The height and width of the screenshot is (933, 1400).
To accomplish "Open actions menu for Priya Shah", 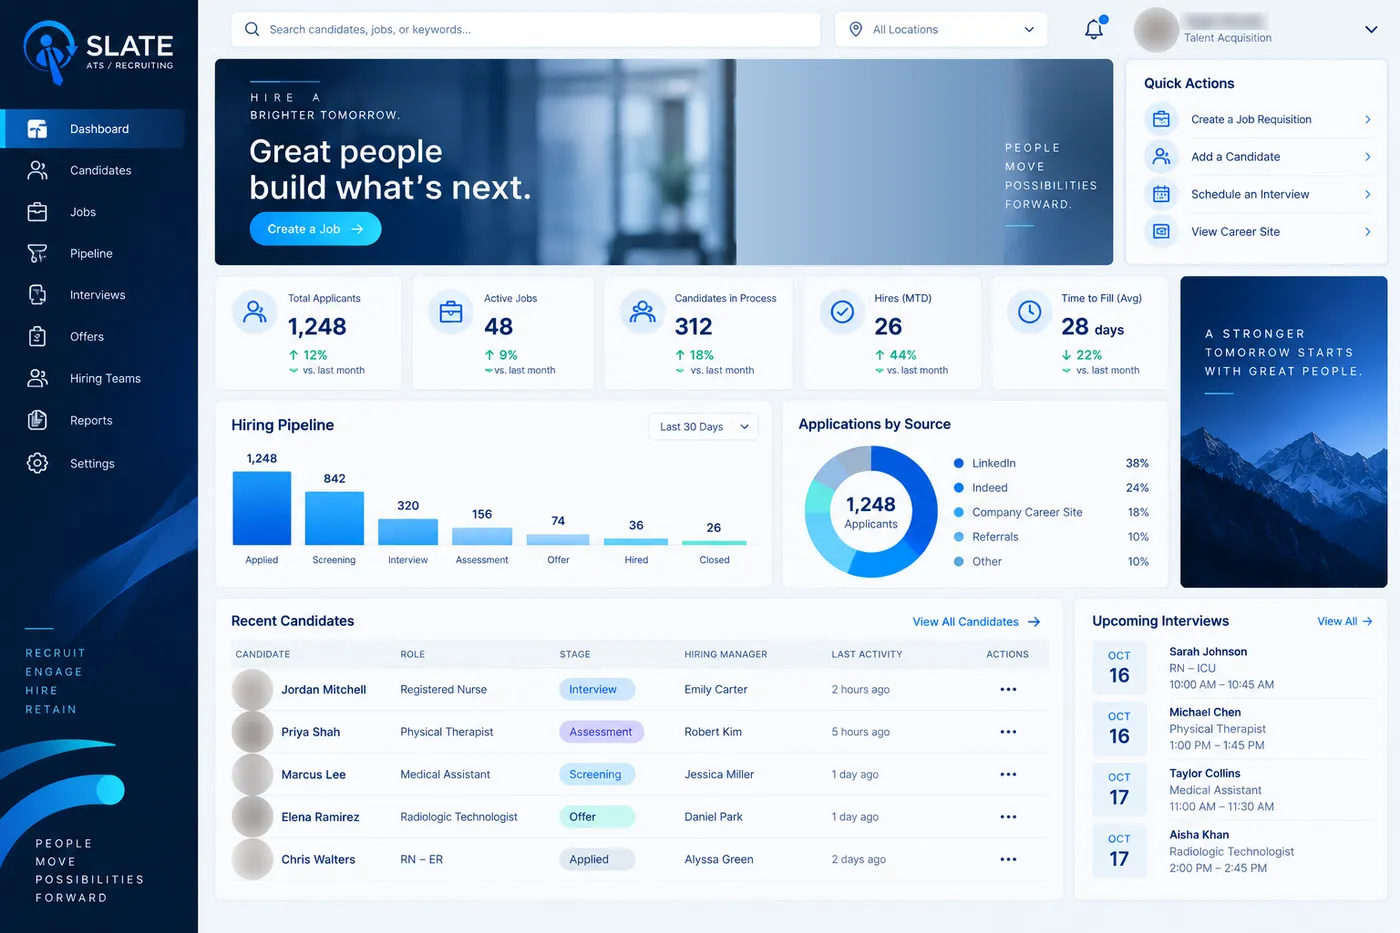I will point(1008,732).
